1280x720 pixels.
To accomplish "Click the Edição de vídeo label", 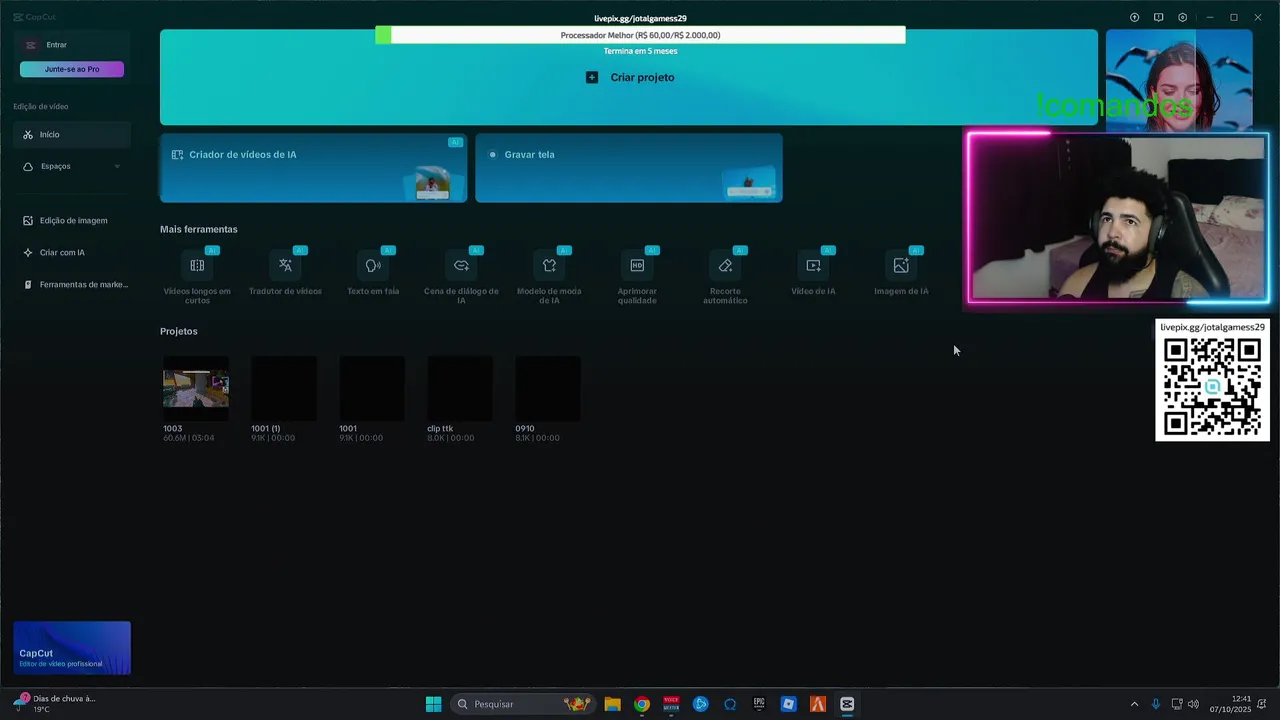I will click(41, 106).
